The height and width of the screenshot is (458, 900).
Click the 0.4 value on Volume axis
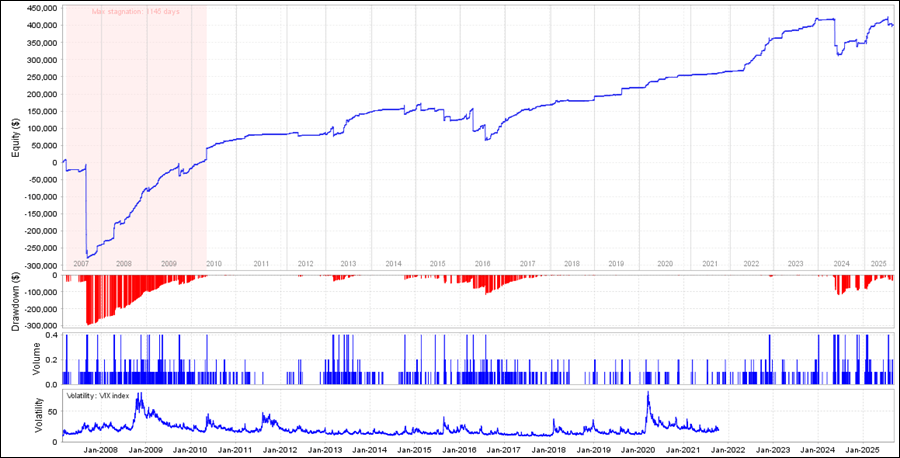click(x=53, y=335)
